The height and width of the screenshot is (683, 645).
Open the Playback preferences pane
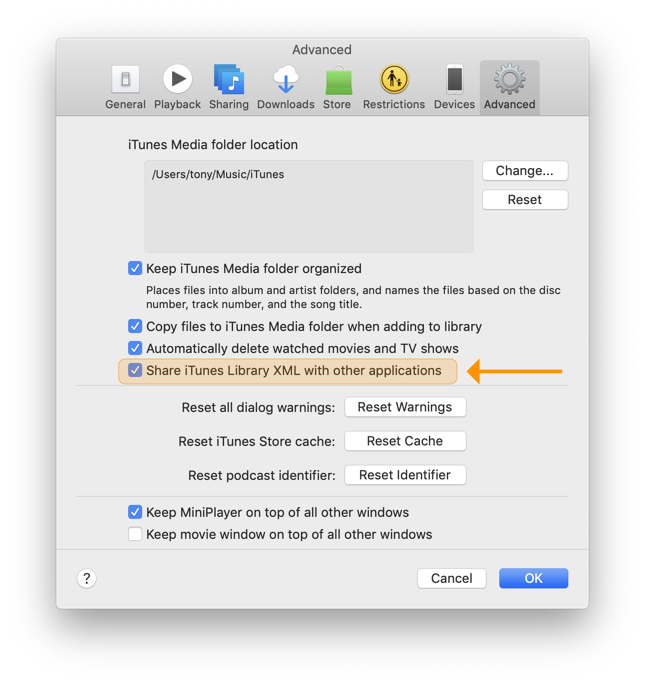[x=177, y=88]
